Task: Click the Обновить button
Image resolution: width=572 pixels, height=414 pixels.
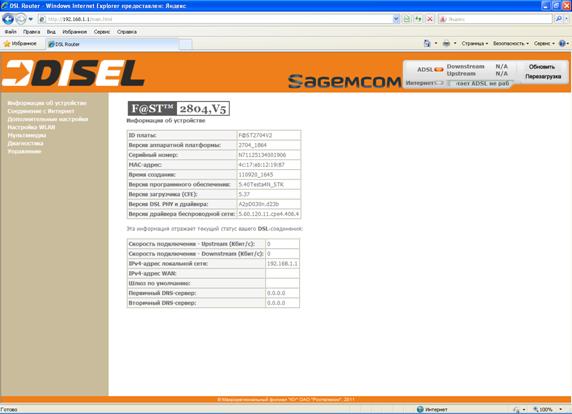Action: [542, 67]
